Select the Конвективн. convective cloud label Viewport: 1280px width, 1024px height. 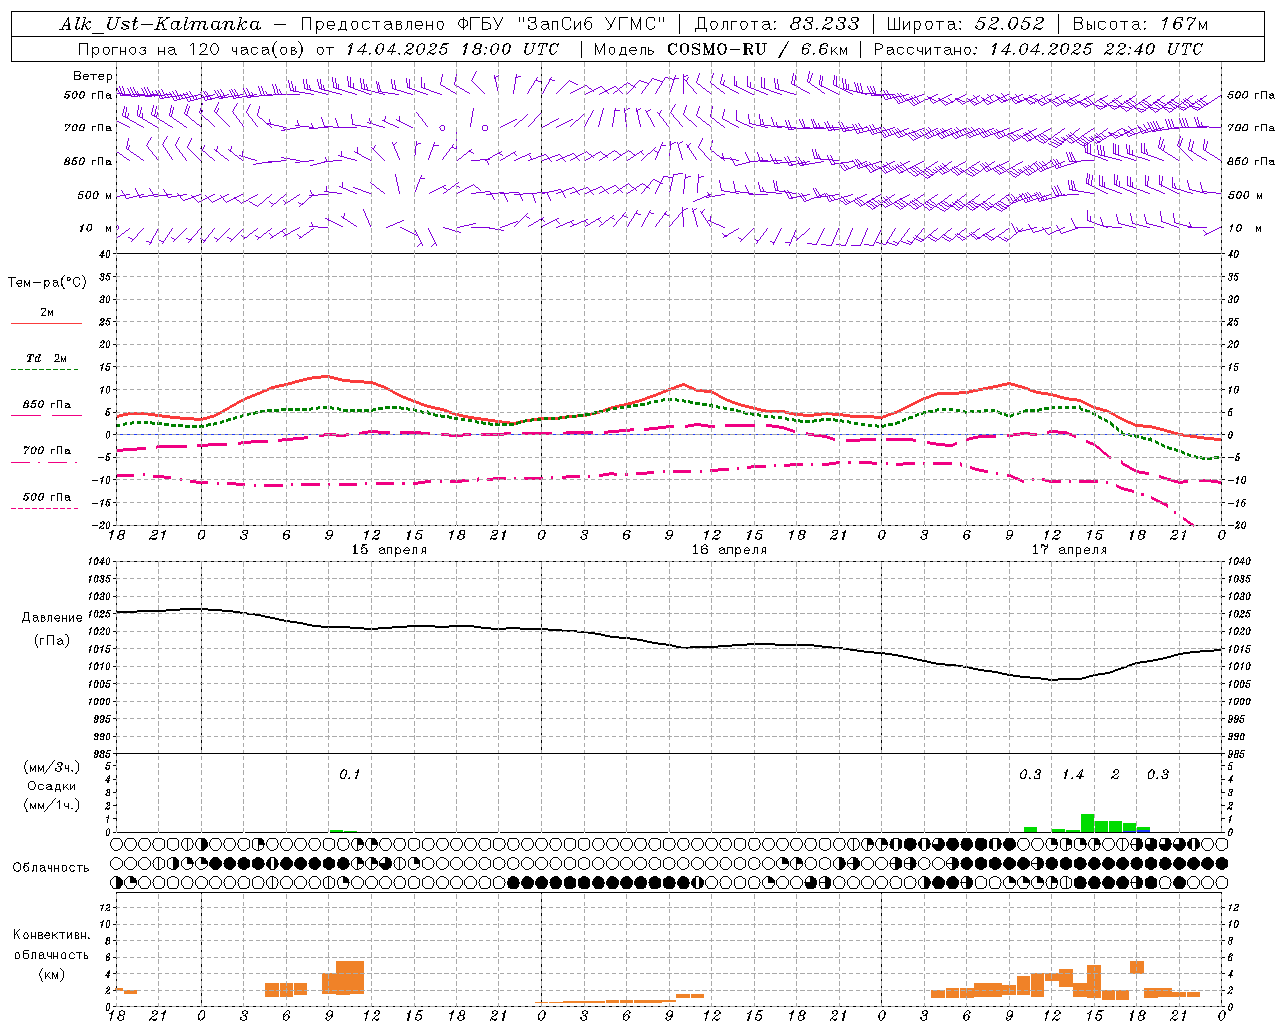click(51, 935)
